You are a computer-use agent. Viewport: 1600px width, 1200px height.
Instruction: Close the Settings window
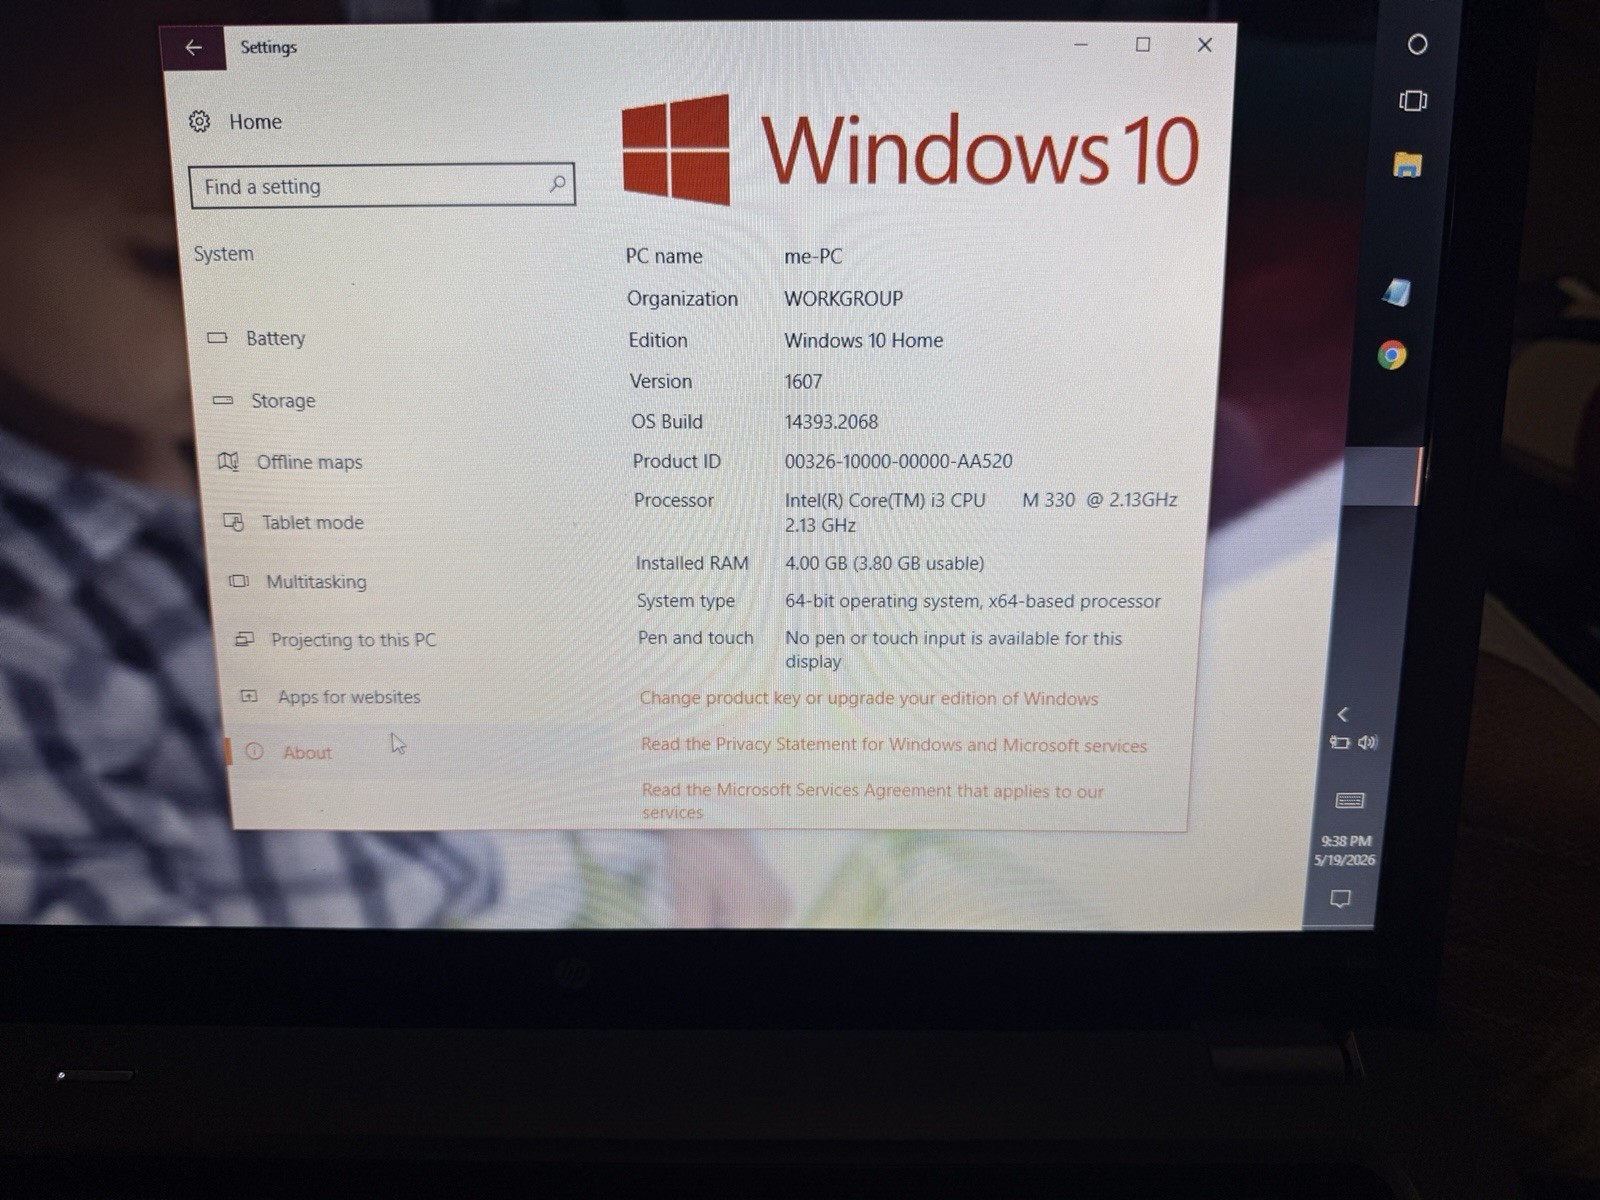click(1205, 45)
